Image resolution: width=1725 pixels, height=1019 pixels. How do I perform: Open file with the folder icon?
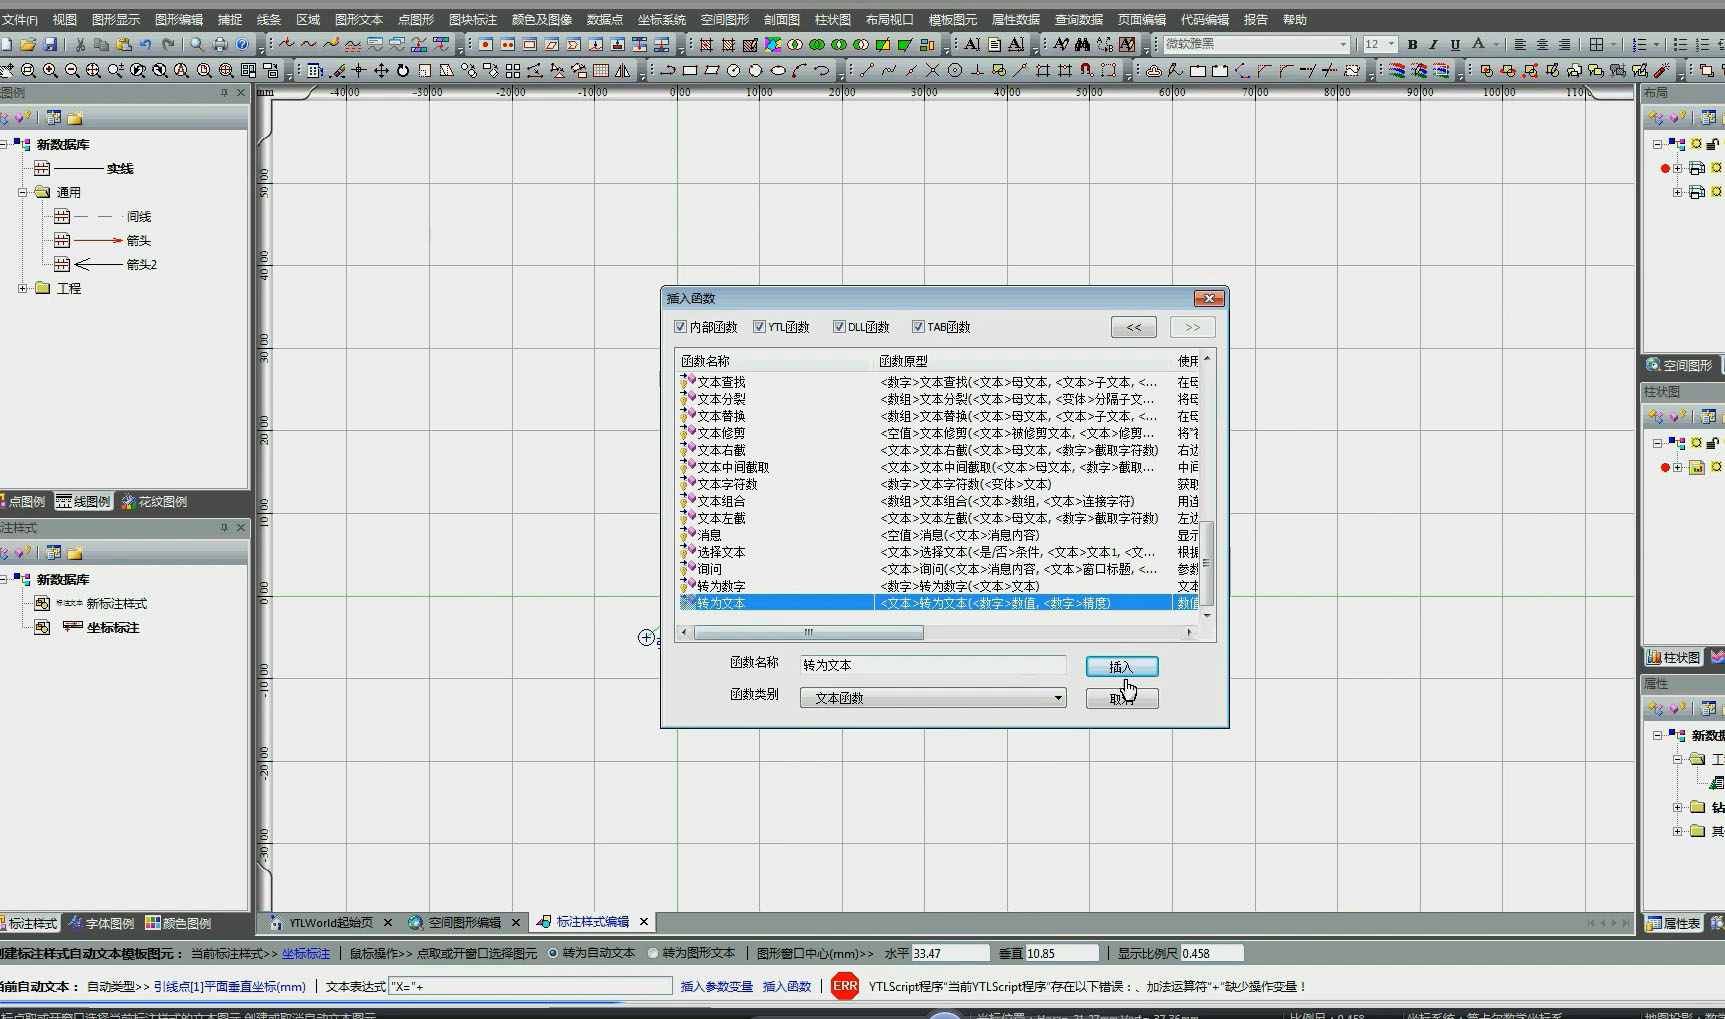pyautogui.click(x=28, y=44)
